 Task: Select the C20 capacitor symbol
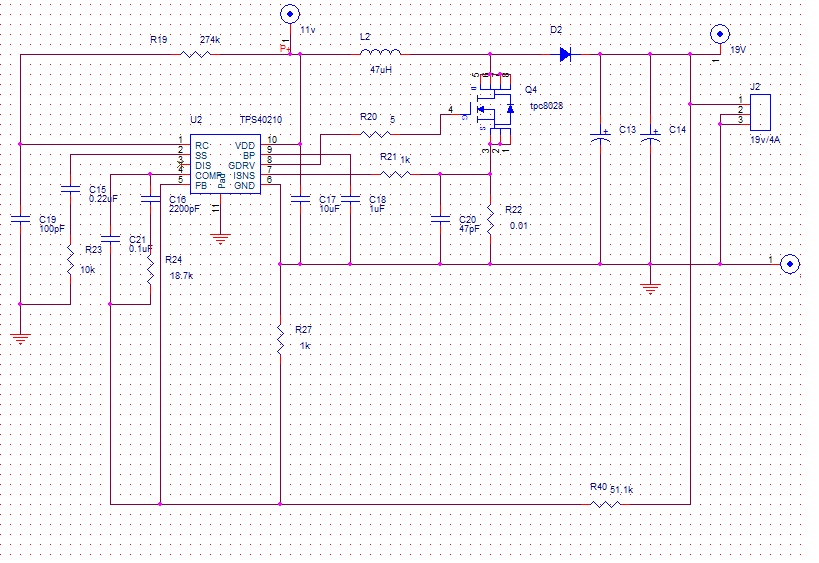tap(440, 219)
